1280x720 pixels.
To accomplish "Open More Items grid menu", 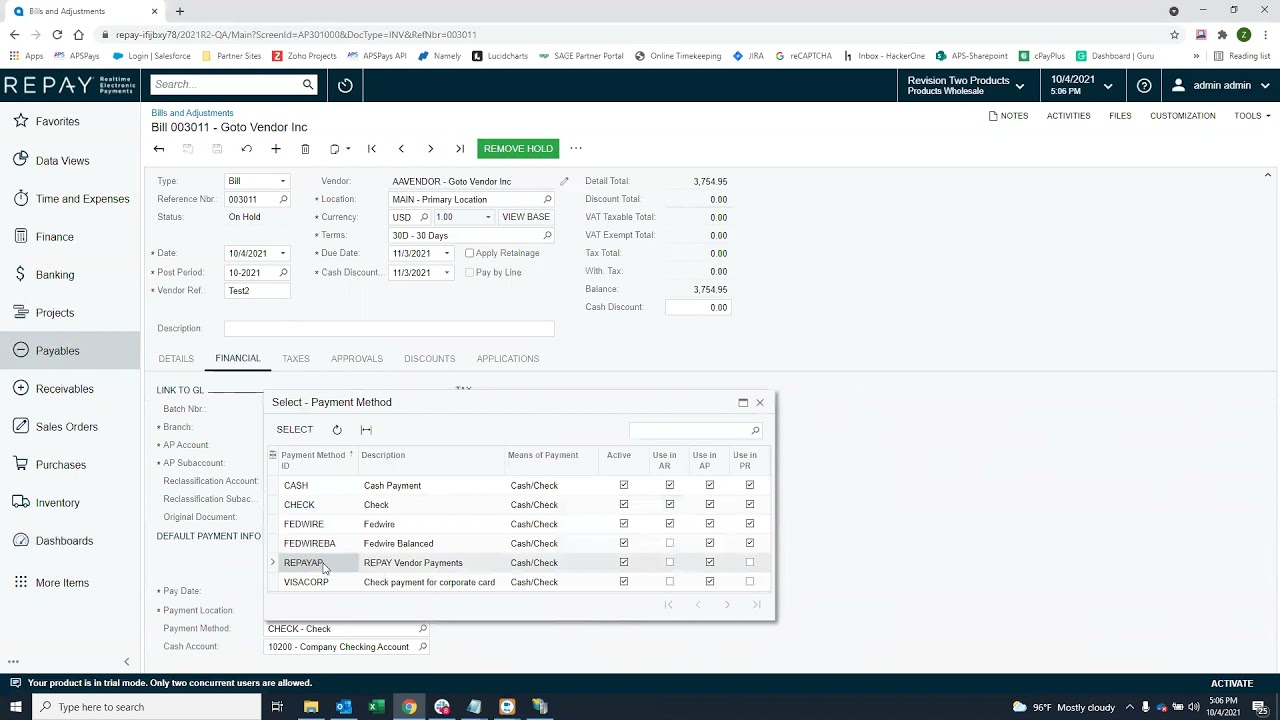I will click(x=62, y=583).
